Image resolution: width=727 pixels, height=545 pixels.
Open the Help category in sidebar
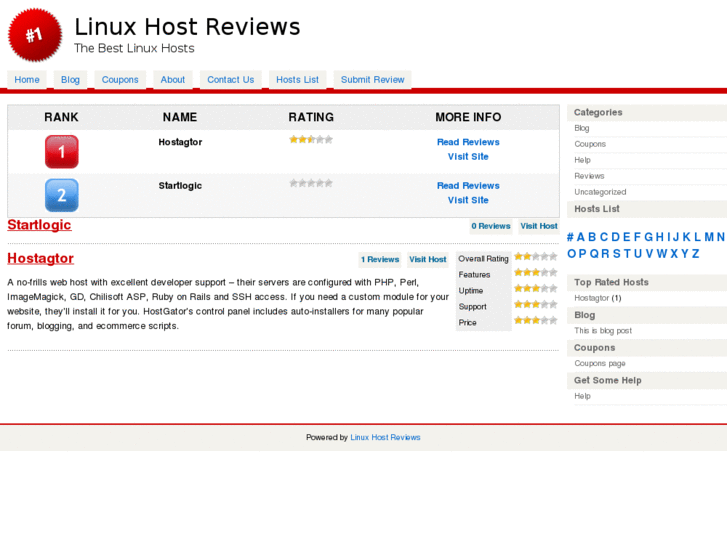click(x=582, y=160)
